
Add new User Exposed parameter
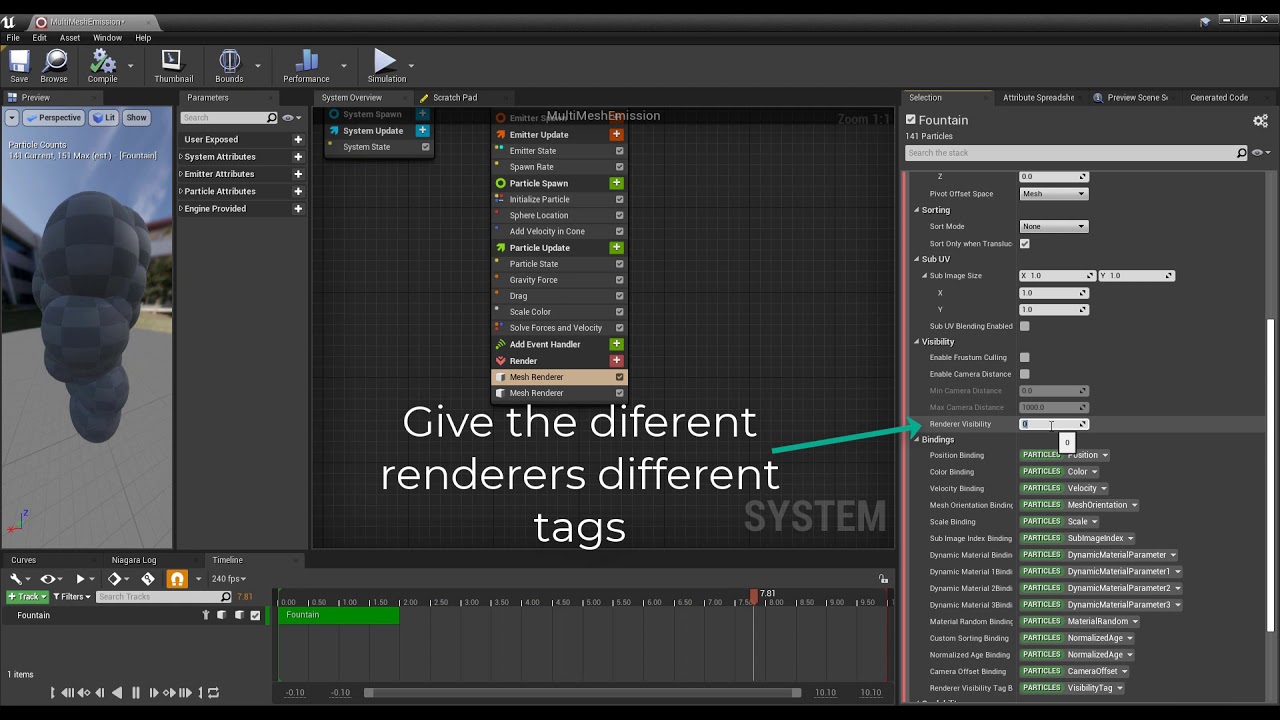pos(298,140)
